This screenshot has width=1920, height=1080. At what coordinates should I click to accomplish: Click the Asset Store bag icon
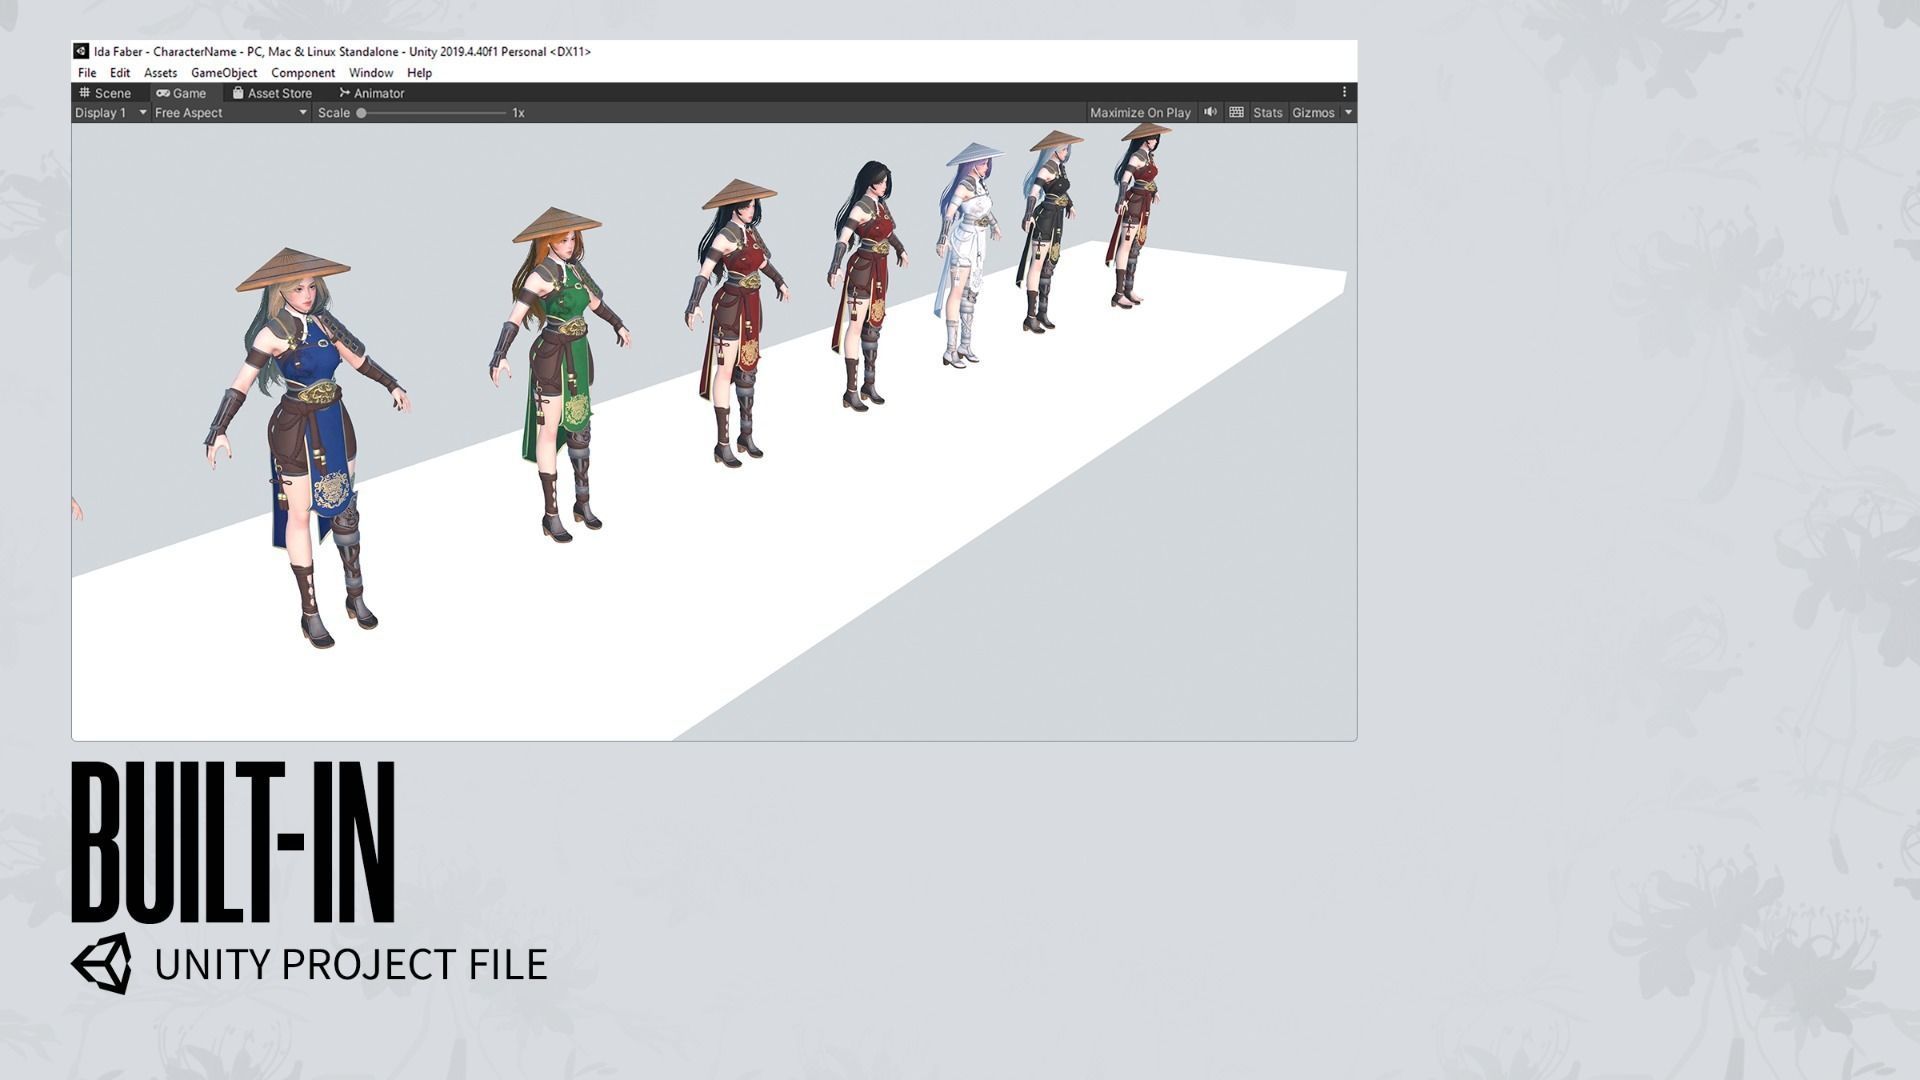tap(238, 93)
